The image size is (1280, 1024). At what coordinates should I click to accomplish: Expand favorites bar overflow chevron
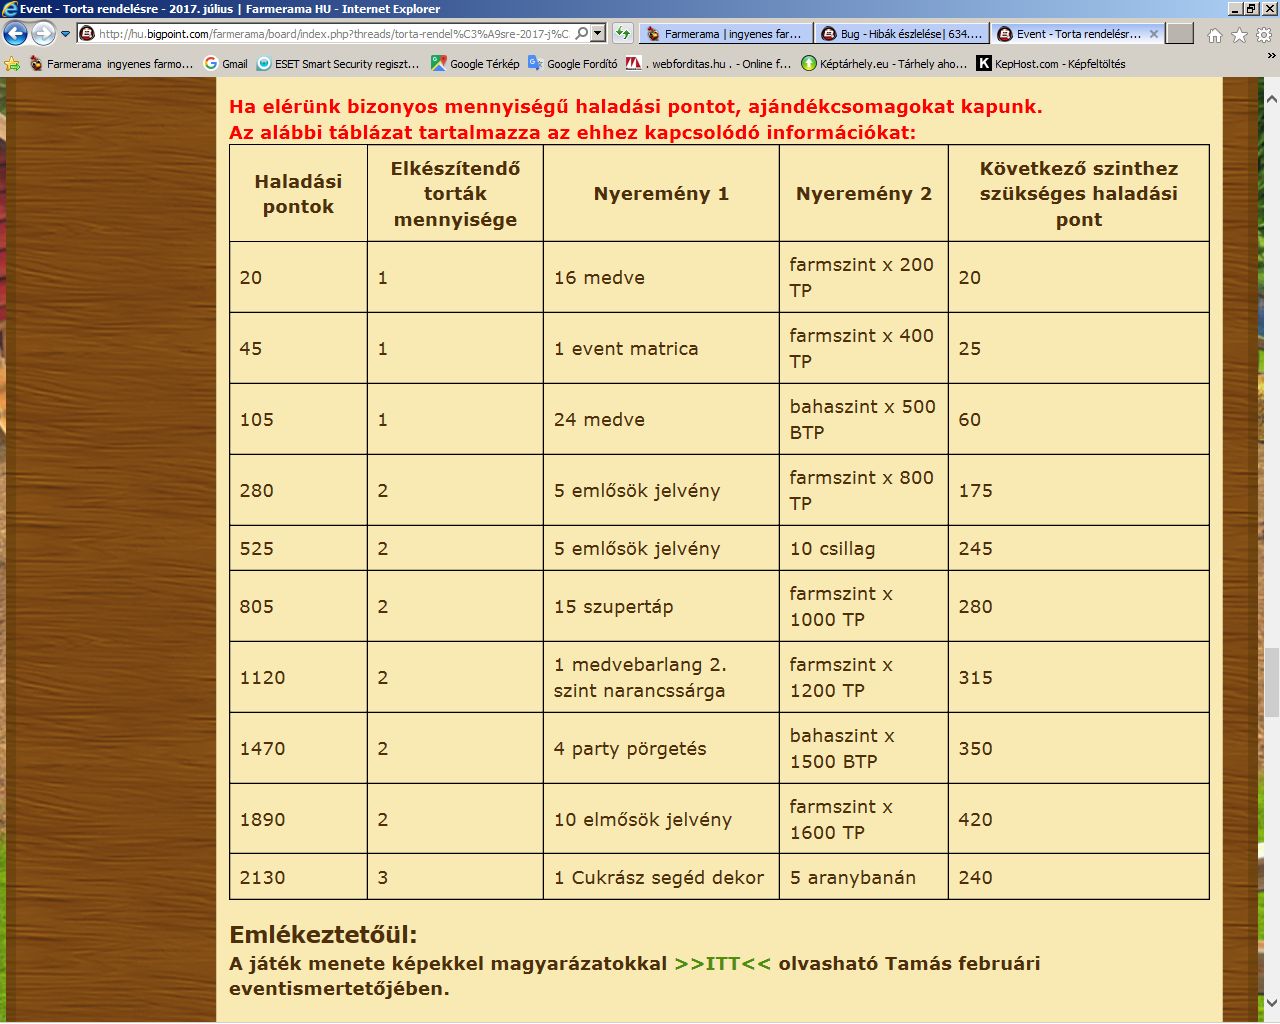pos(1271,56)
